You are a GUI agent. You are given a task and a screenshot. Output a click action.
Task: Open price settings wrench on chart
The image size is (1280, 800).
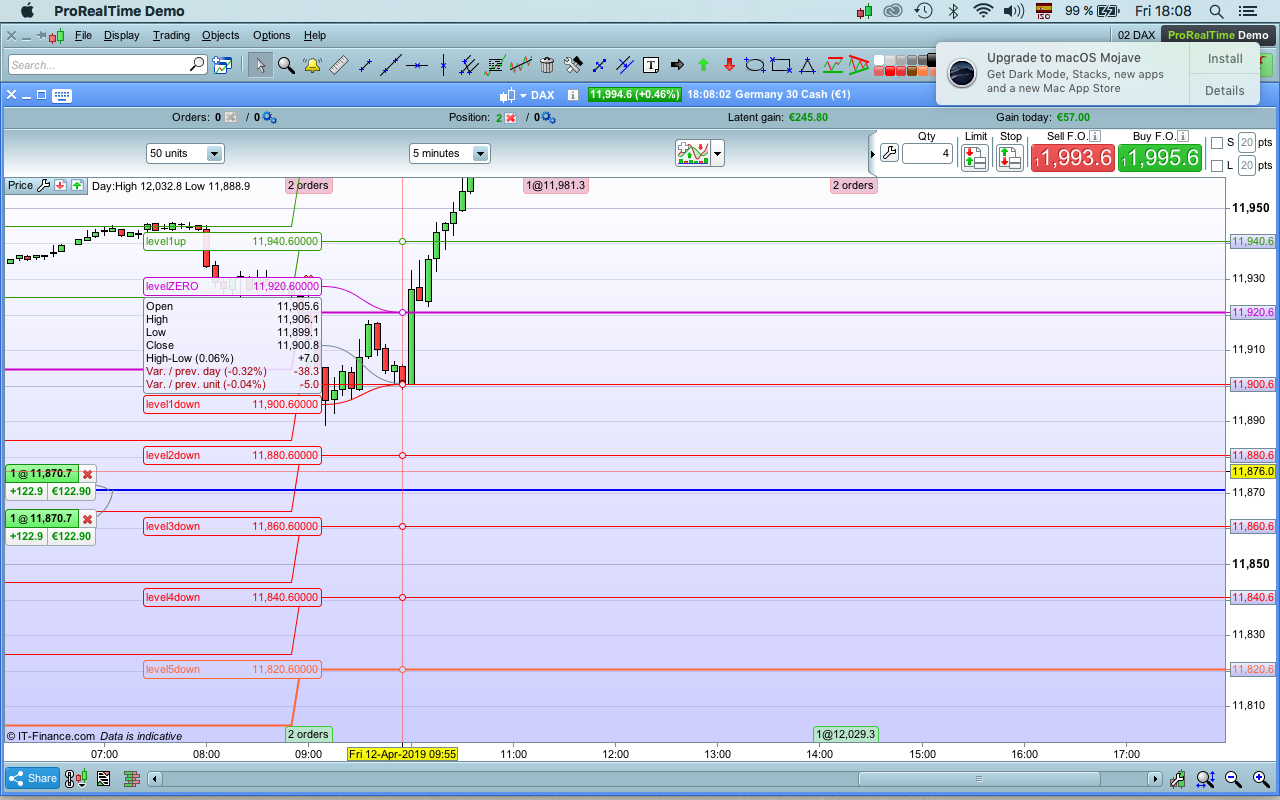click(x=44, y=185)
